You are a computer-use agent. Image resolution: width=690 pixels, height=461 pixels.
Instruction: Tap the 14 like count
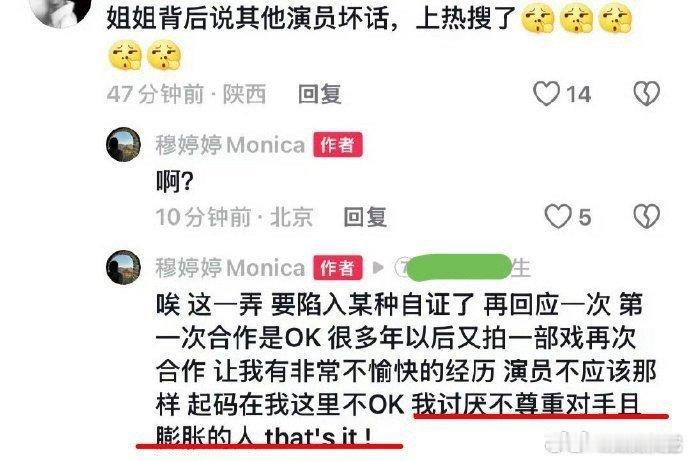click(578, 94)
